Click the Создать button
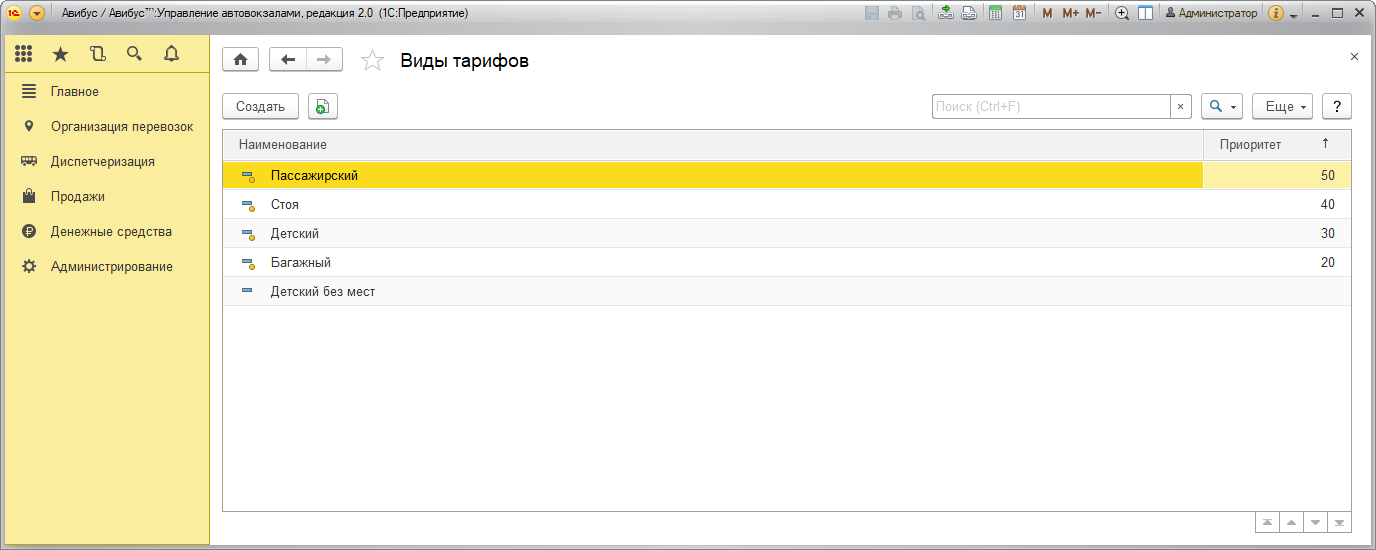 point(260,107)
